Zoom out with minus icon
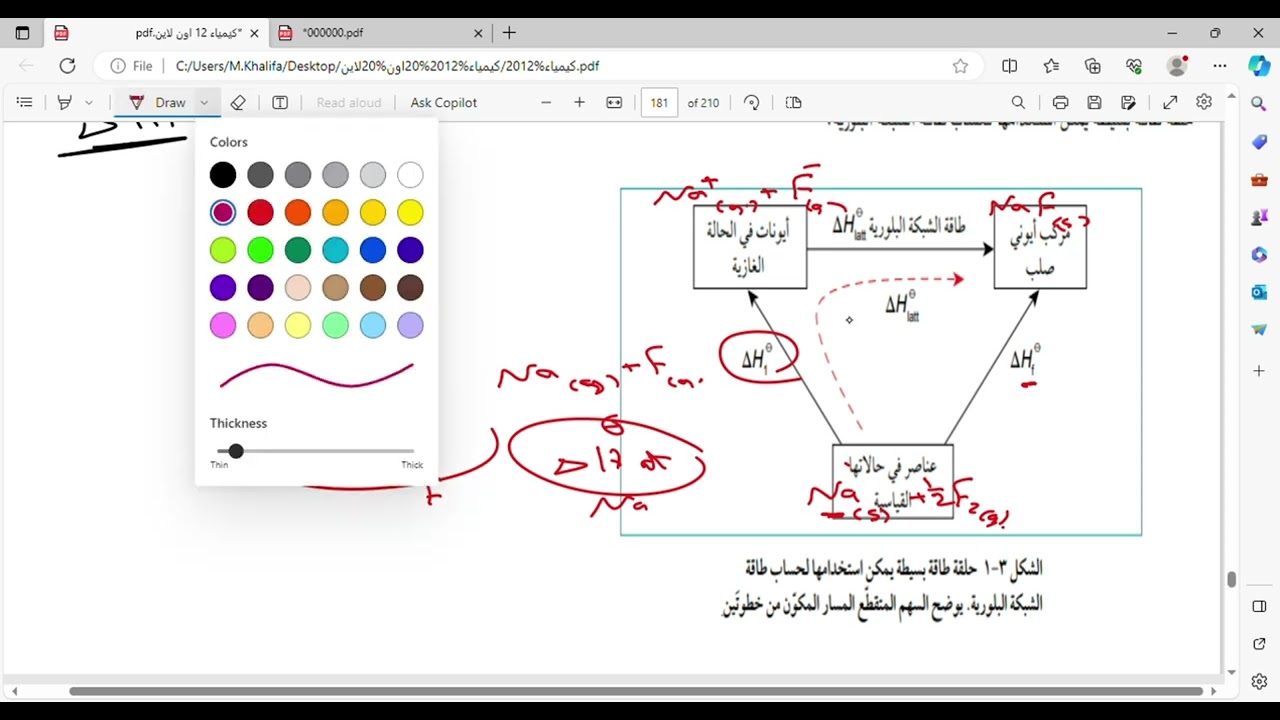 coord(546,102)
